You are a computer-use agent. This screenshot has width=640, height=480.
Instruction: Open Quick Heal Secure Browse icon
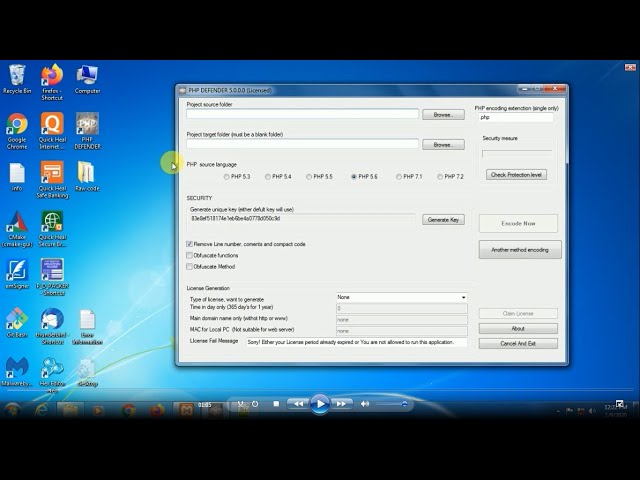coord(52,229)
